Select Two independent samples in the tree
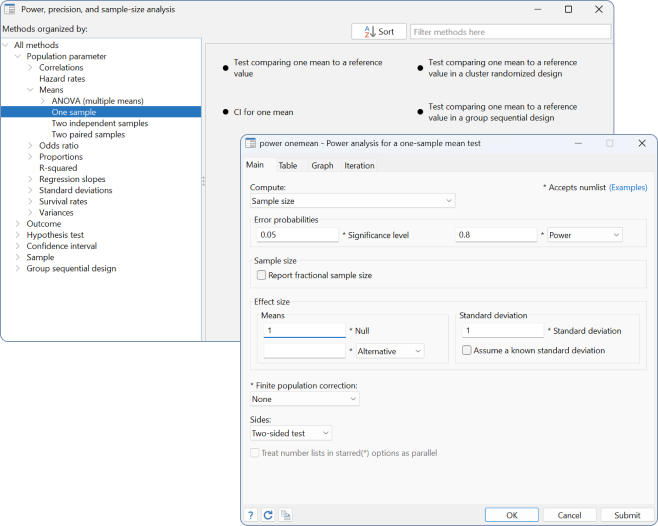 (x=100, y=123)
